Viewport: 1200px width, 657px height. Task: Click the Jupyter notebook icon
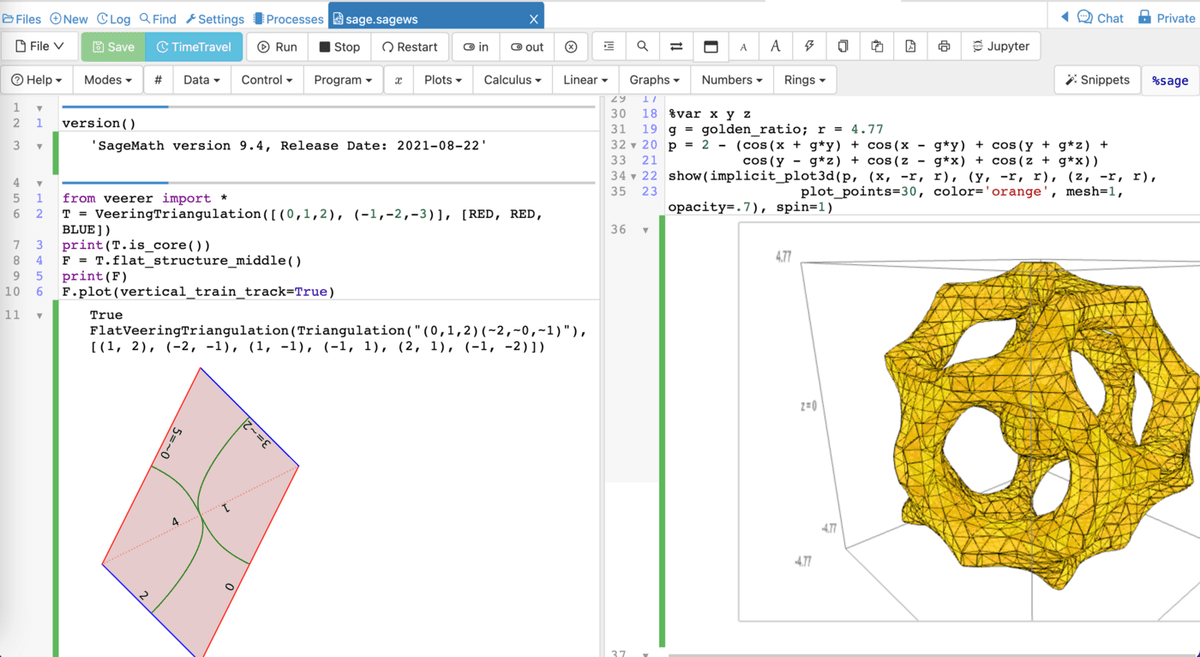coord(1000,46)
